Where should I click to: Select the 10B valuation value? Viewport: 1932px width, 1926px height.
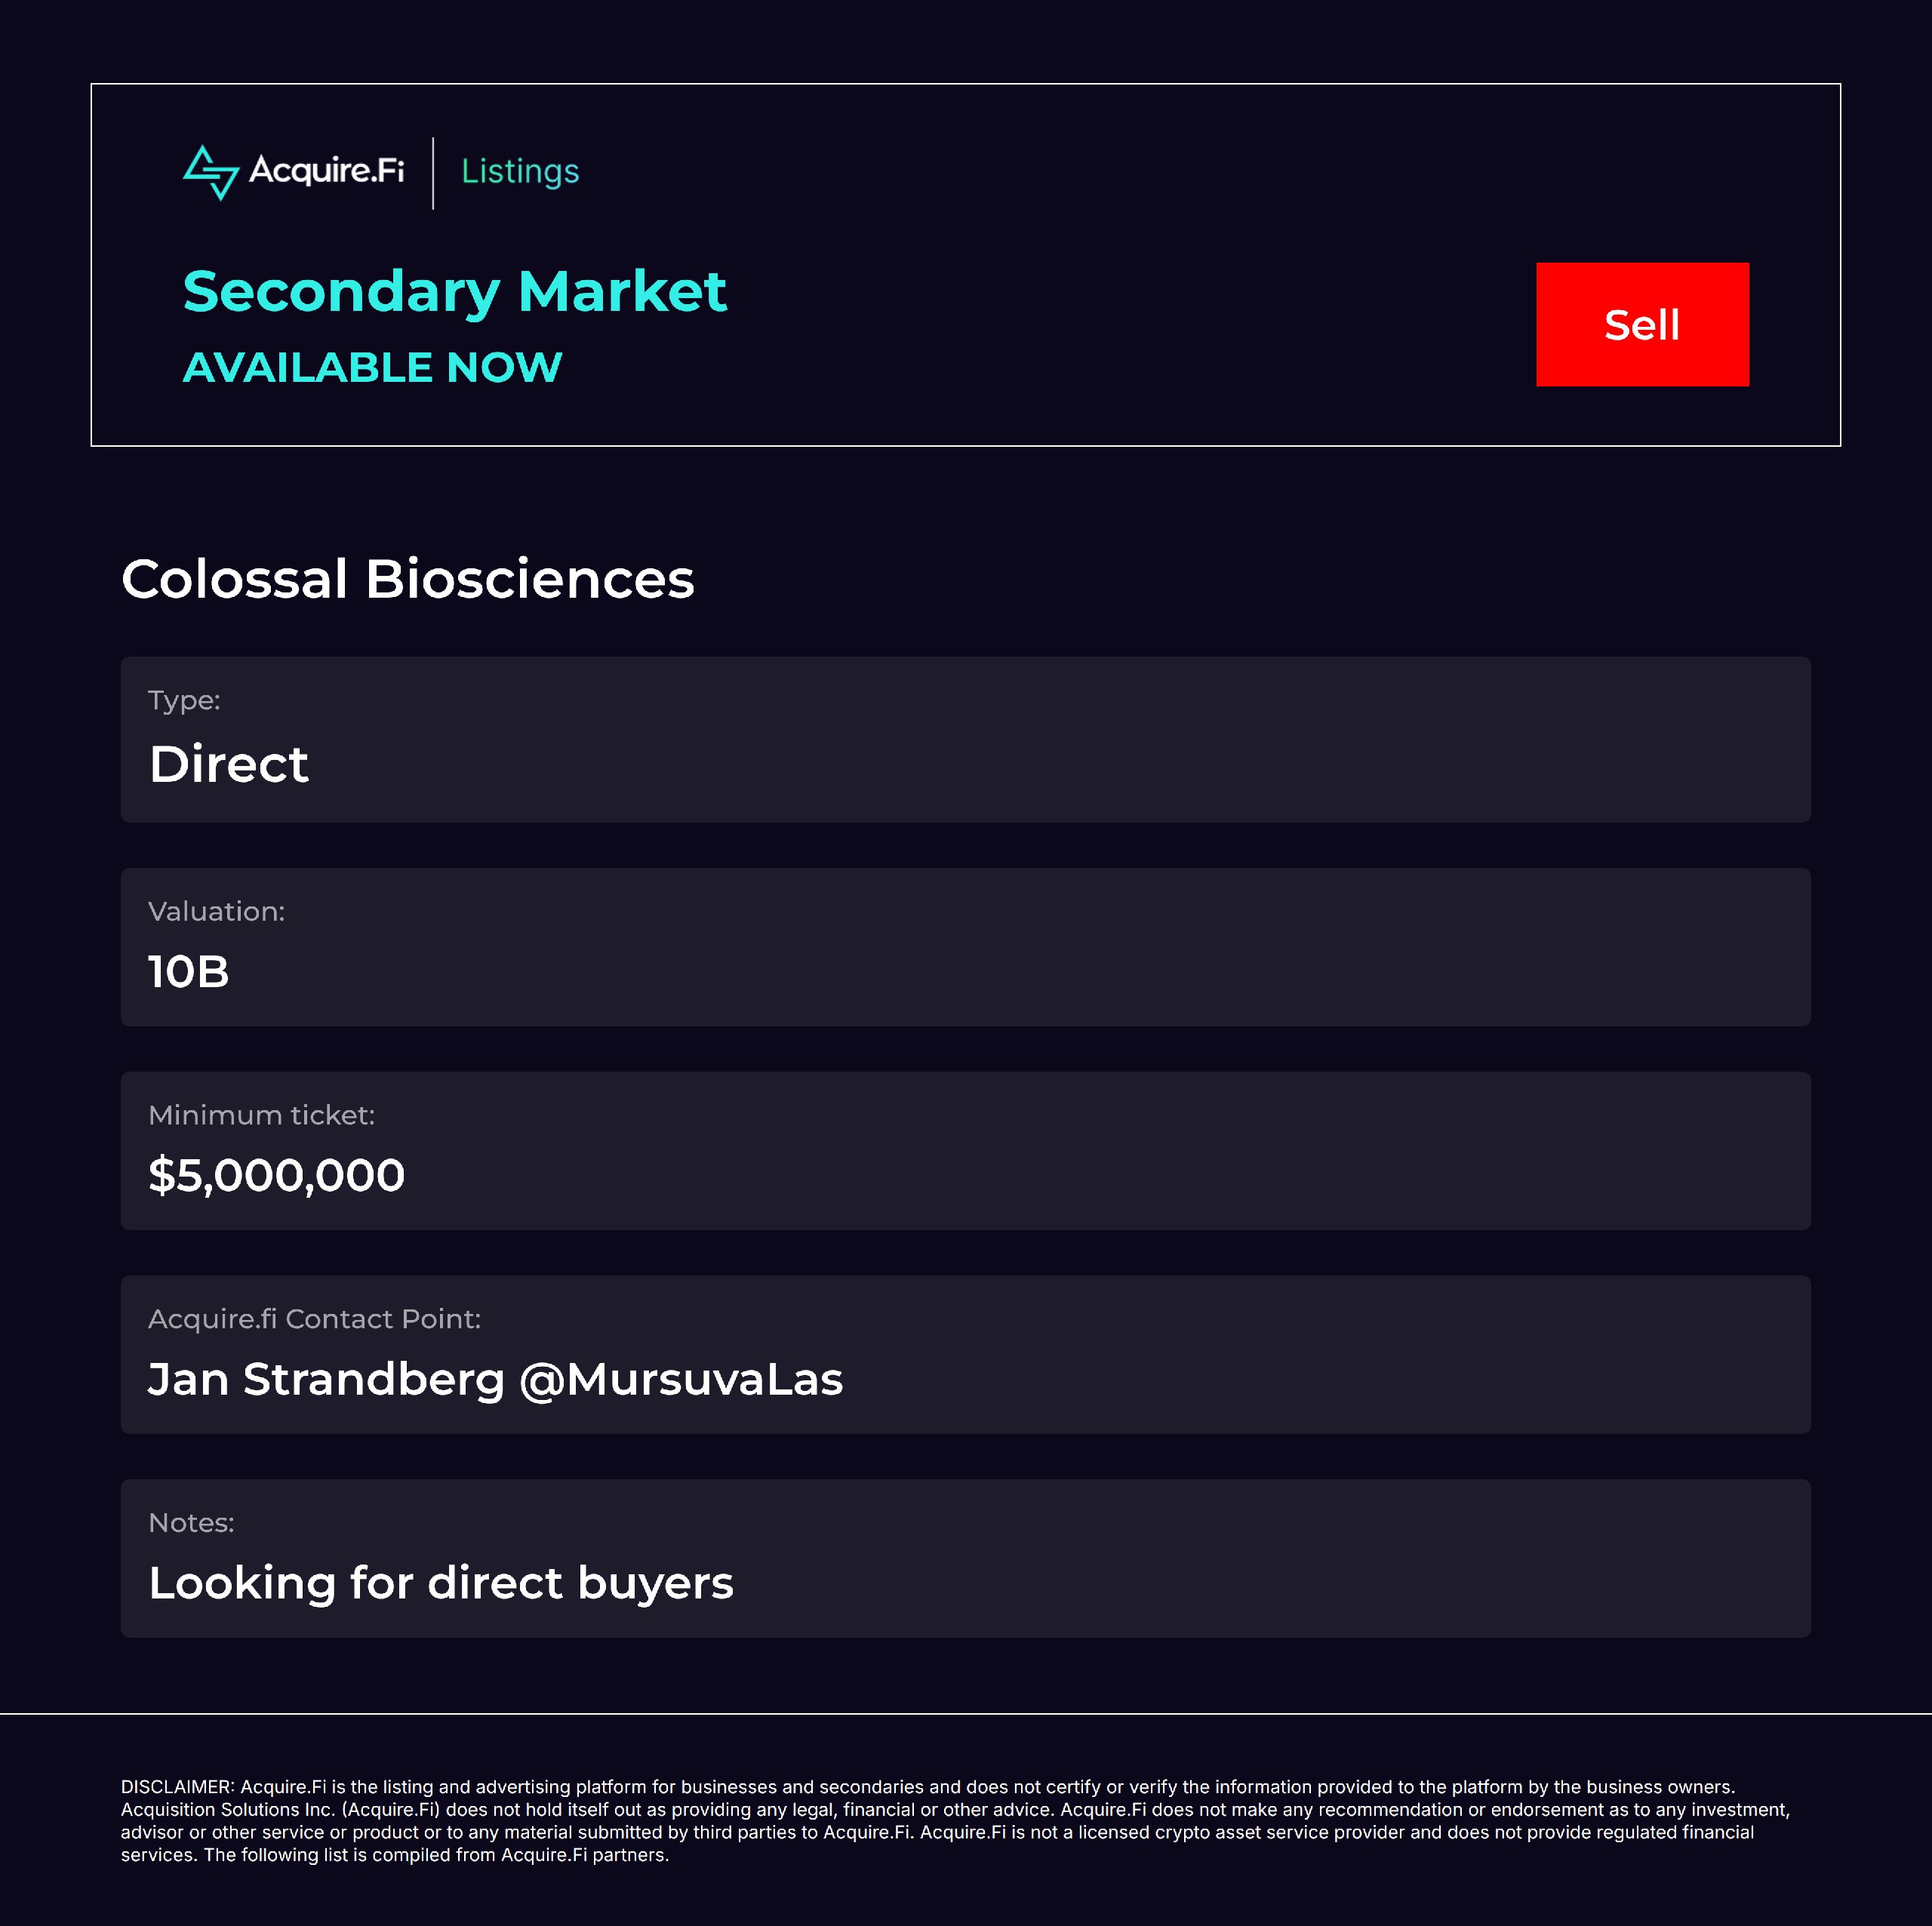pos(189,972)
